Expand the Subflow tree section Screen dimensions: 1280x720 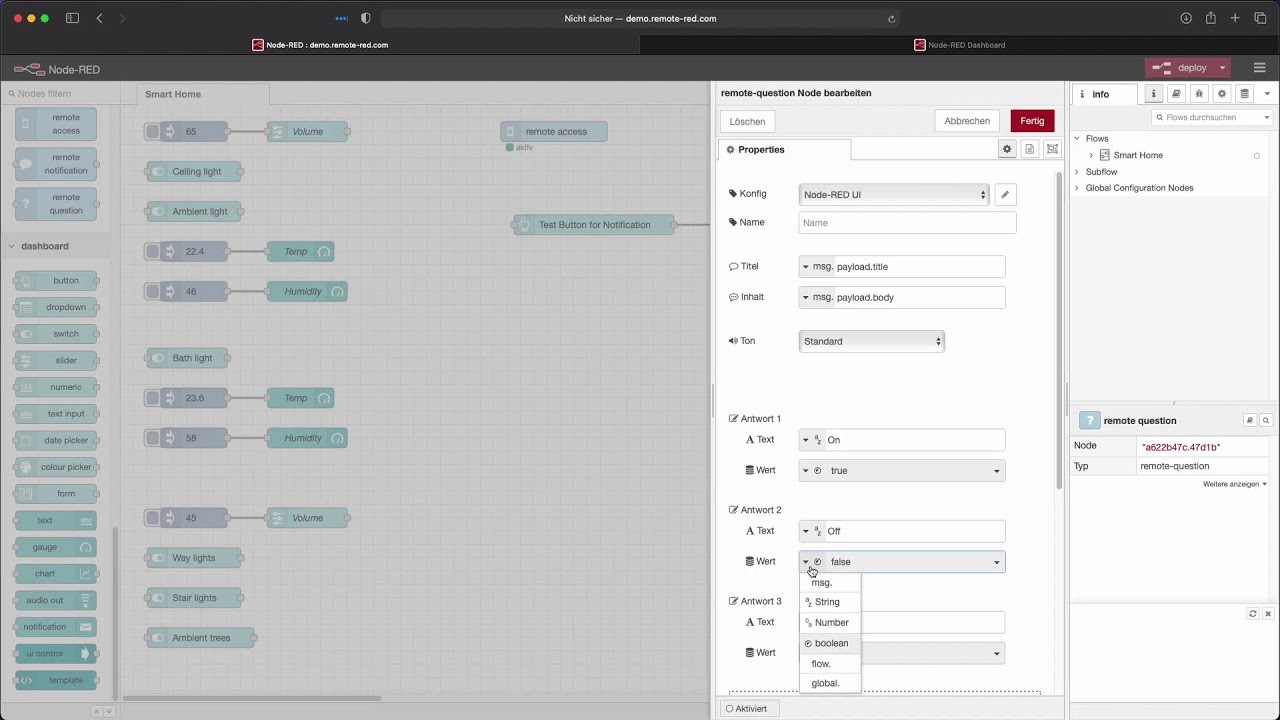pos(1077,172)
